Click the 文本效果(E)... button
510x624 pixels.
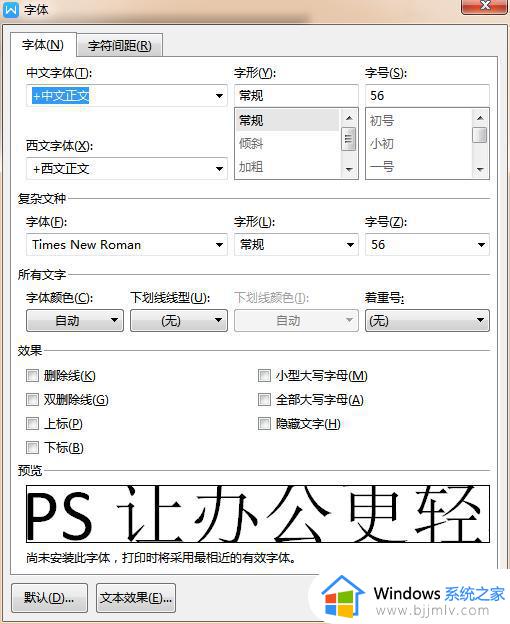click(136, 598)
